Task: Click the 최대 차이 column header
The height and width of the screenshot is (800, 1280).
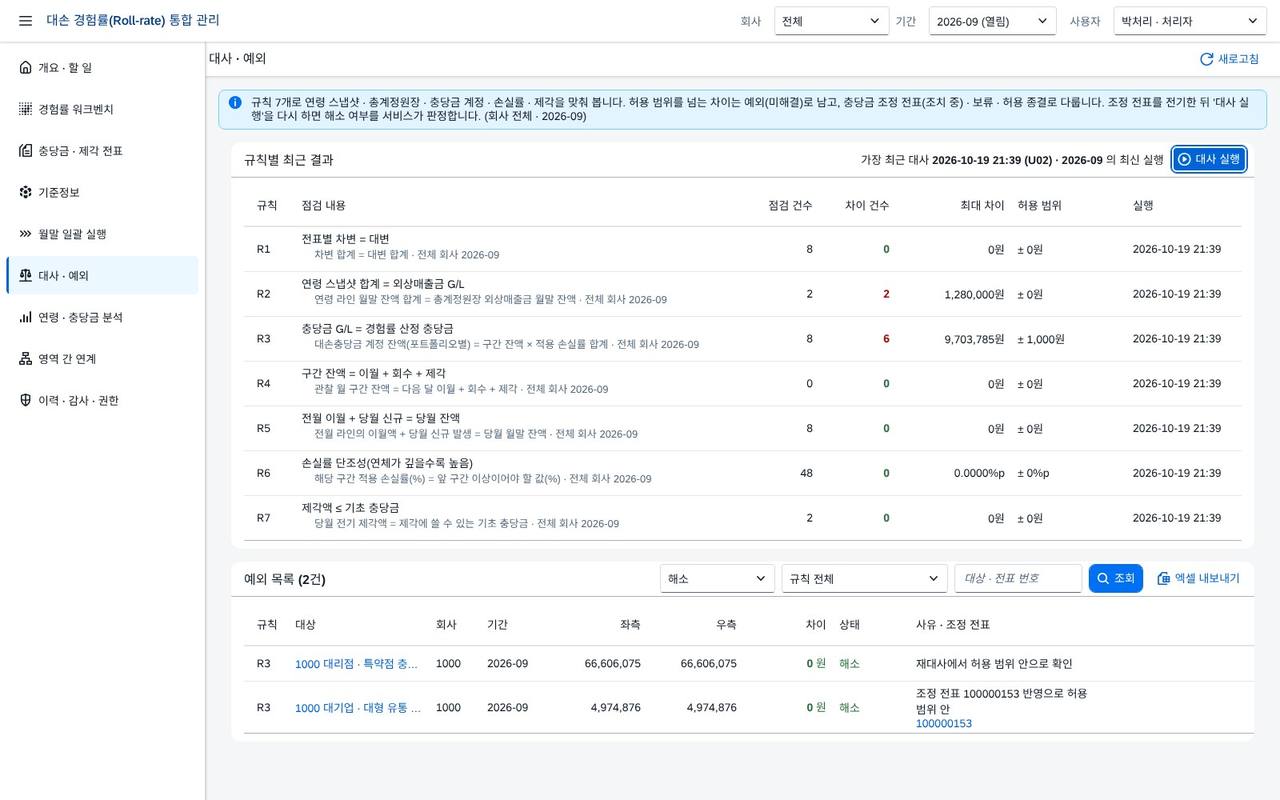Action: click(982, 205)
